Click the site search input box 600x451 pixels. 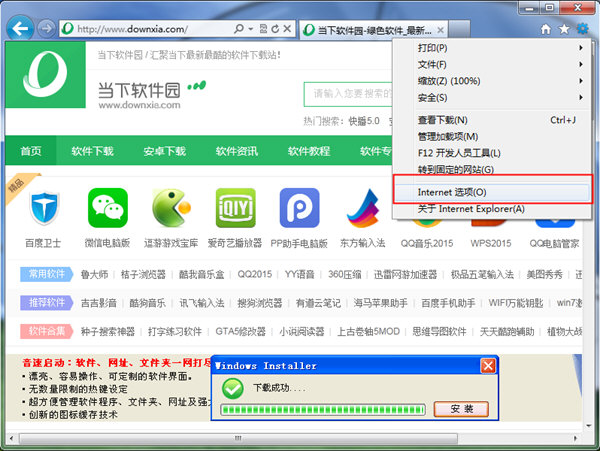point(348,94)
